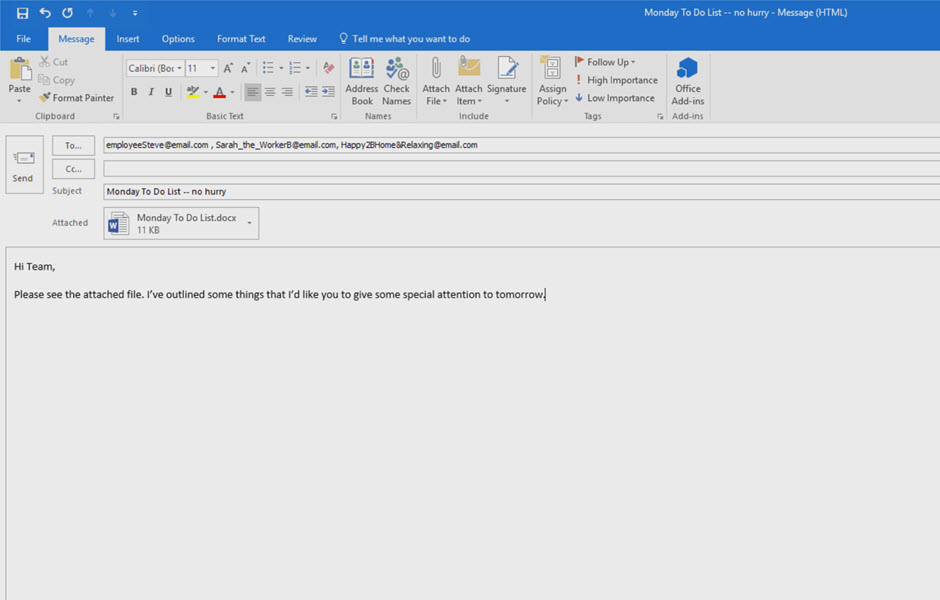Click the Shrink Font icon
The image size is (940, 600).
tap(245, 68)
